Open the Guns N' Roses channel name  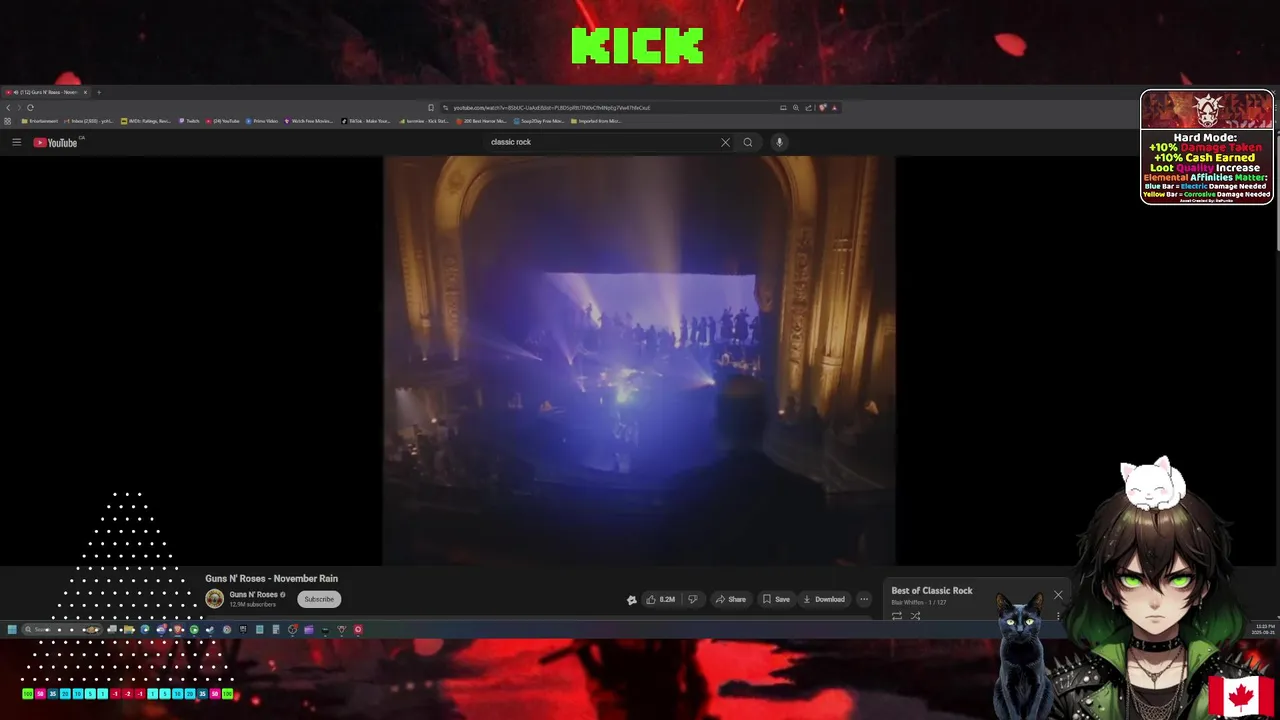click(253, 595)
